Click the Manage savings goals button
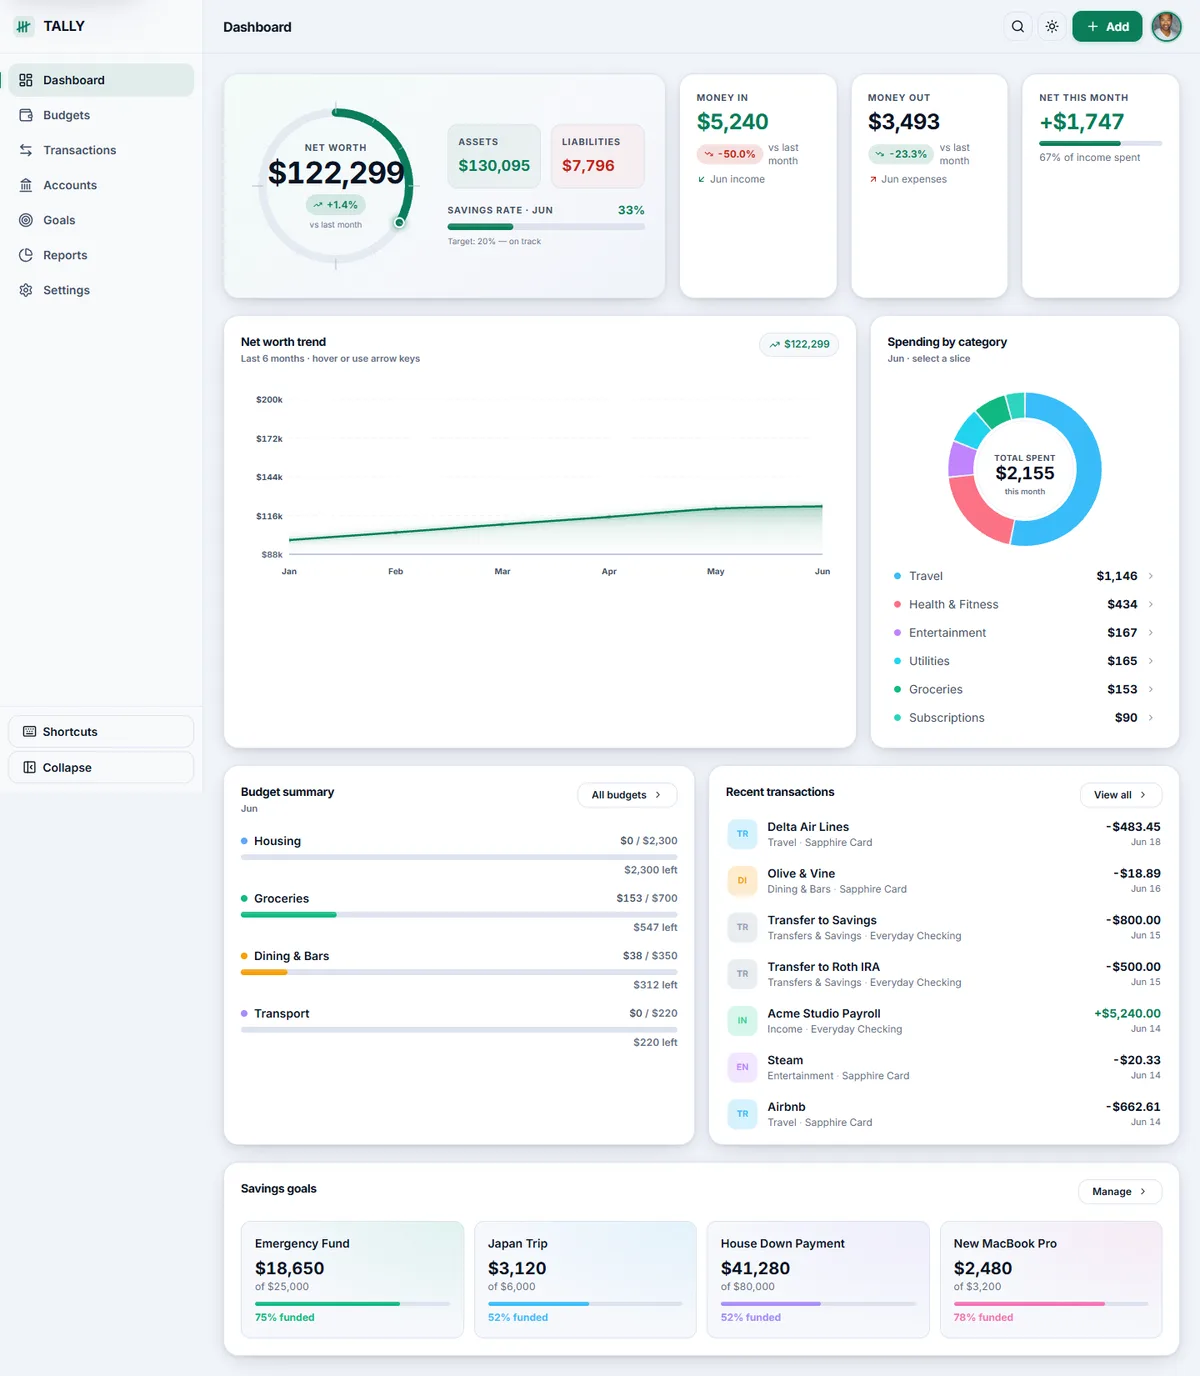Viewport: 1200px width, 1376px height. 1119,1191
